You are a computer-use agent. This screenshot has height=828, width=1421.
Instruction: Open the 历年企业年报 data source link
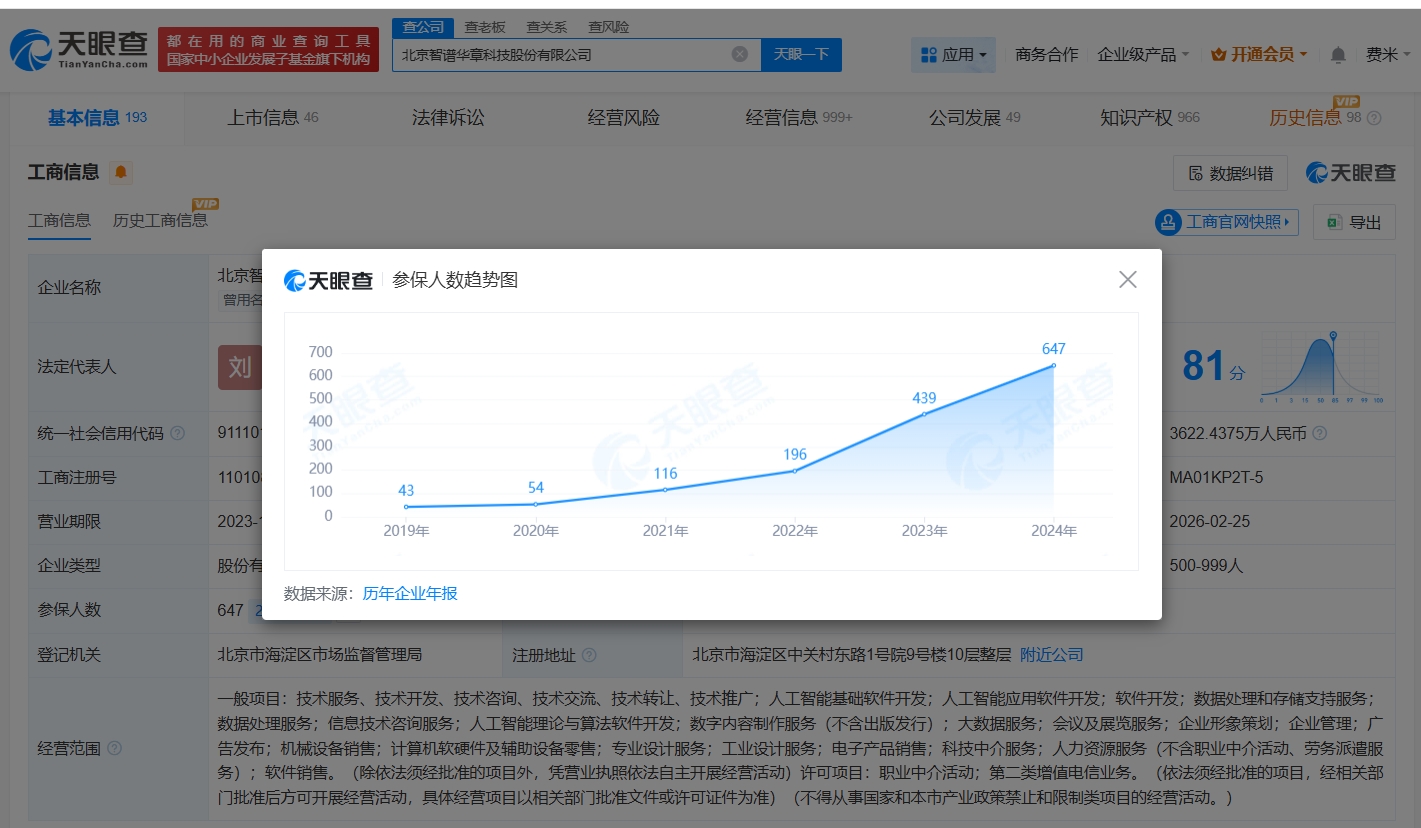pyautogui.click(x=410, y=594)
